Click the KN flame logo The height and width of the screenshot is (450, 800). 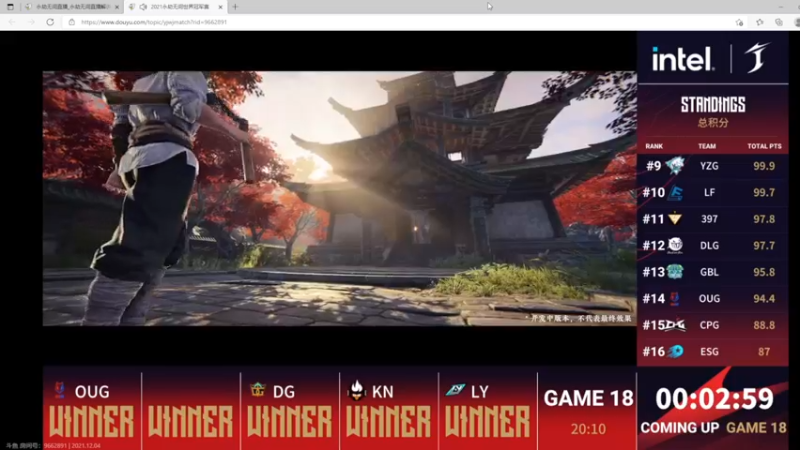click(x=357, y=390)
